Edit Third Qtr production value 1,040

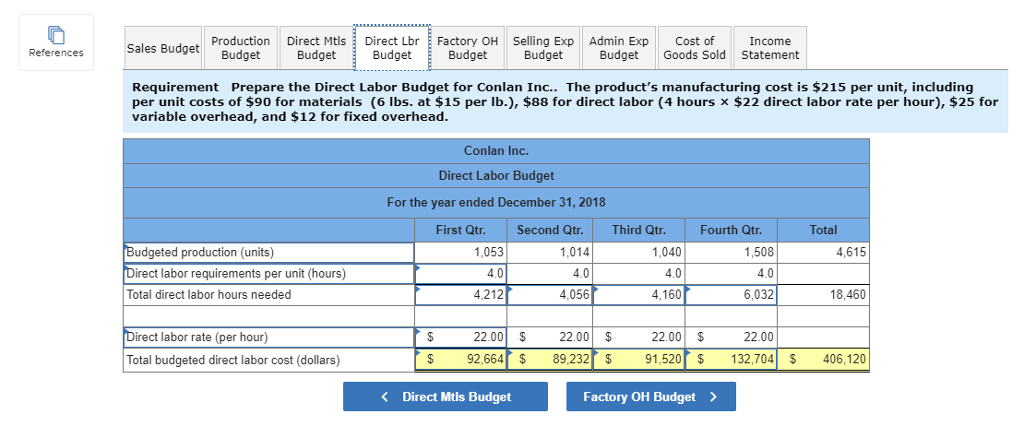[639, 253]
